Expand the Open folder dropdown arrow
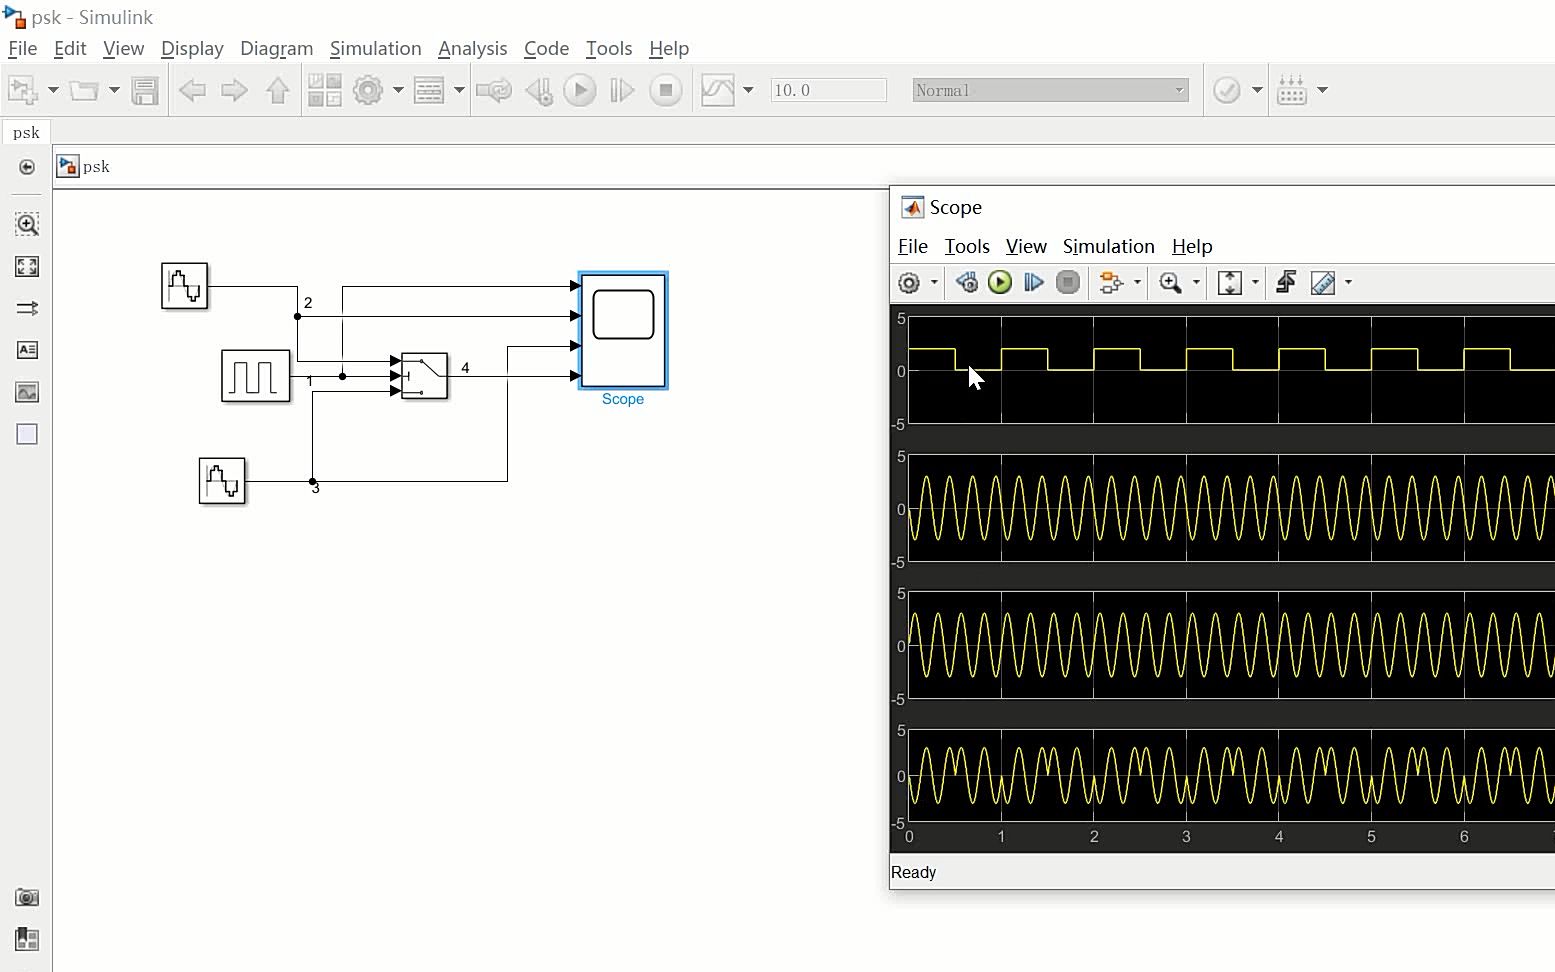Viewport: 1555px width, 972px height. 114,90
